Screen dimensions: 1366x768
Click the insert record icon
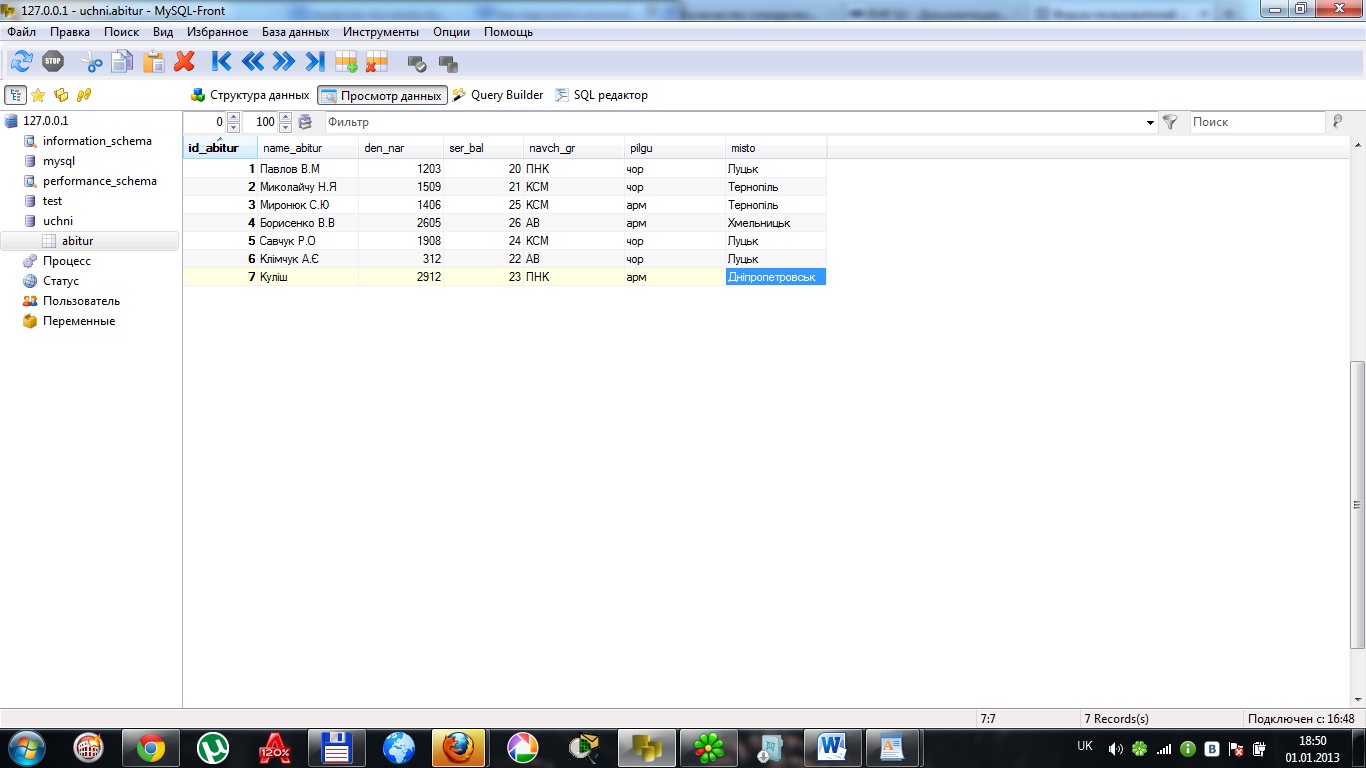coord(346,62)
